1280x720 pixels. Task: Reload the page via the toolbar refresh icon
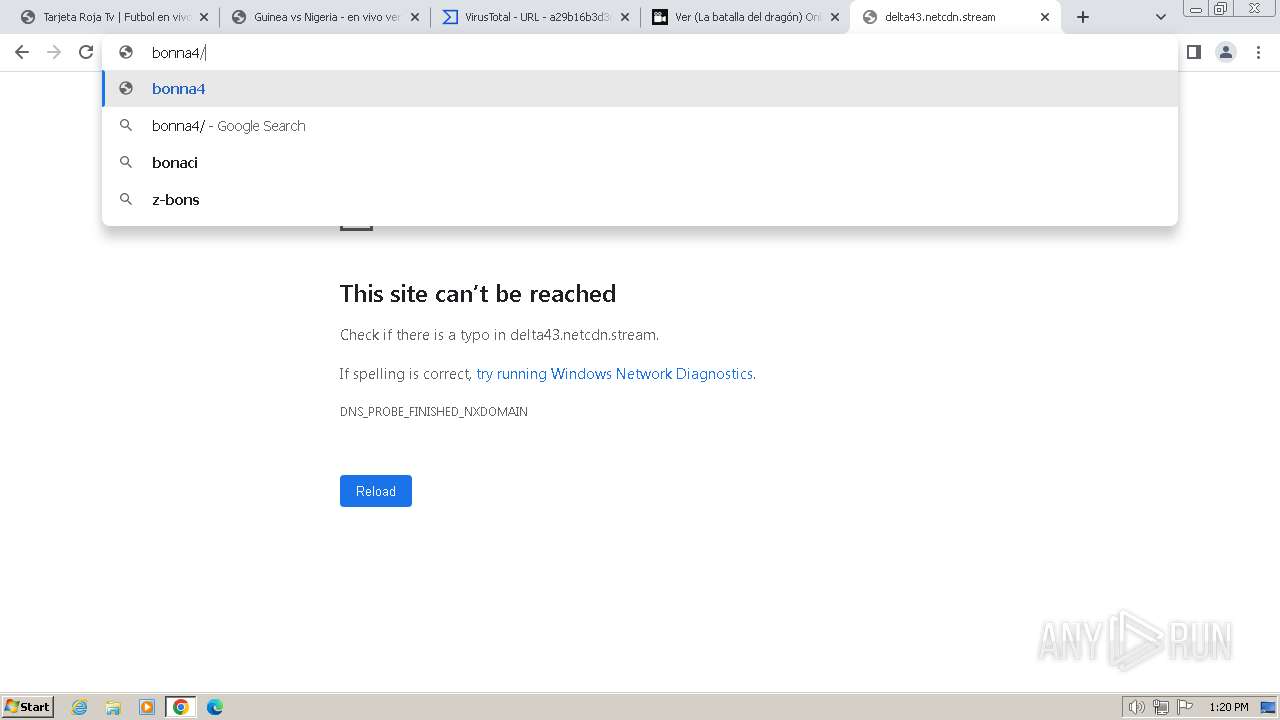[x=86, y=52]
